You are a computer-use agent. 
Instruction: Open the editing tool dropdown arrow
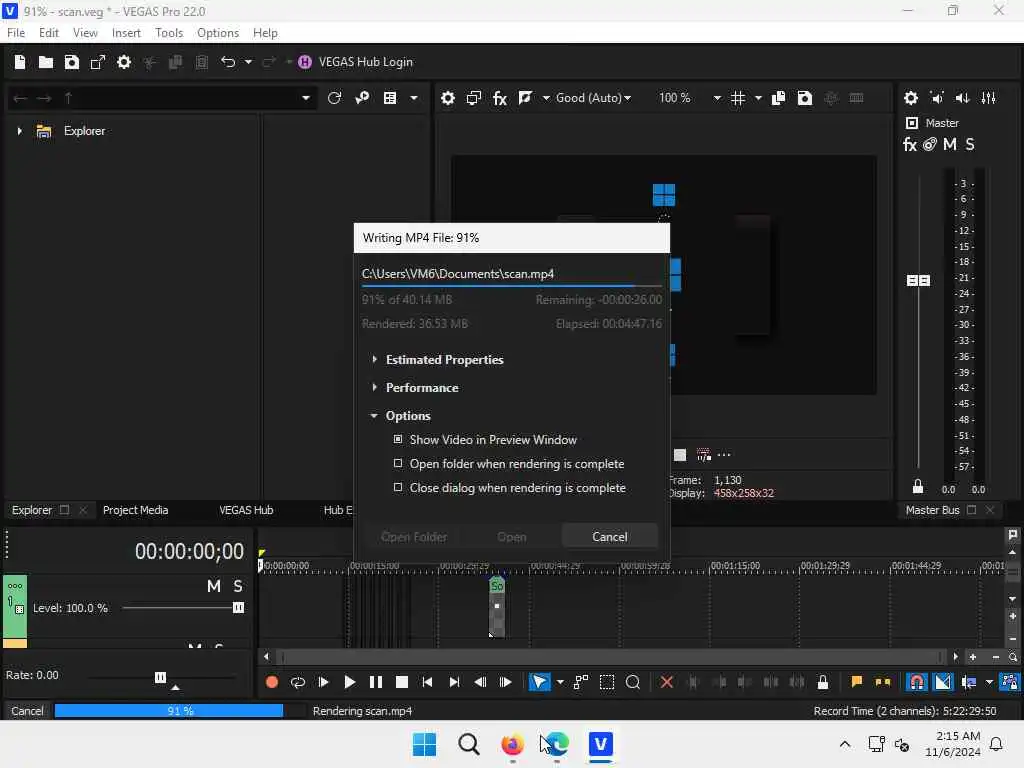560,682
